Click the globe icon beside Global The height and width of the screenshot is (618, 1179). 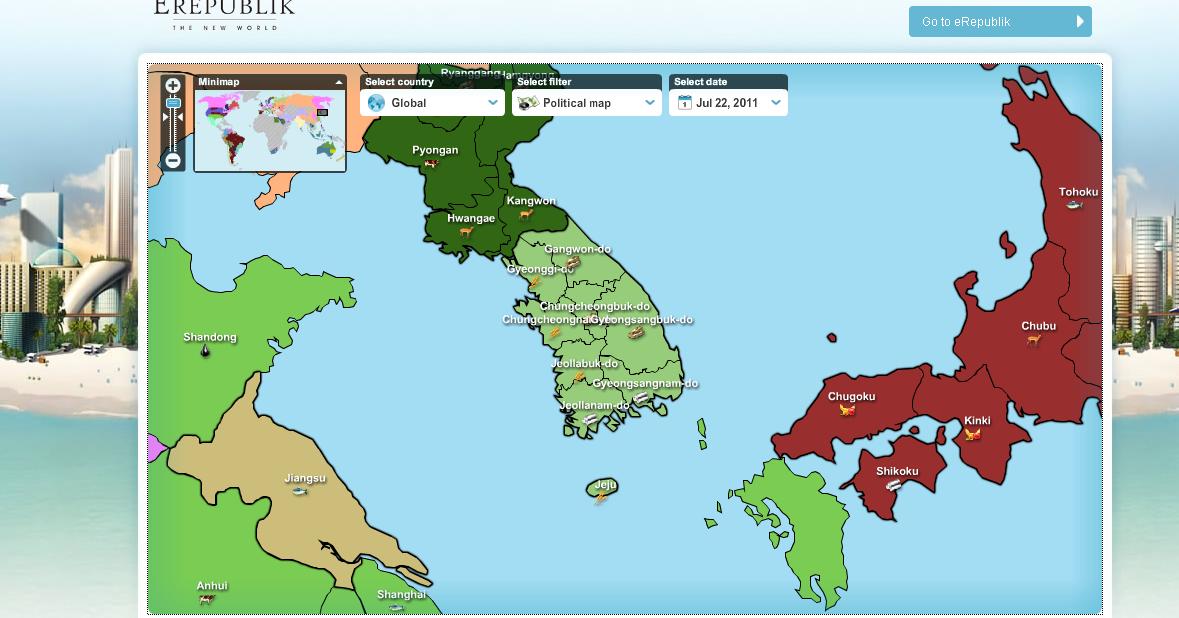(x=376, y=102)
